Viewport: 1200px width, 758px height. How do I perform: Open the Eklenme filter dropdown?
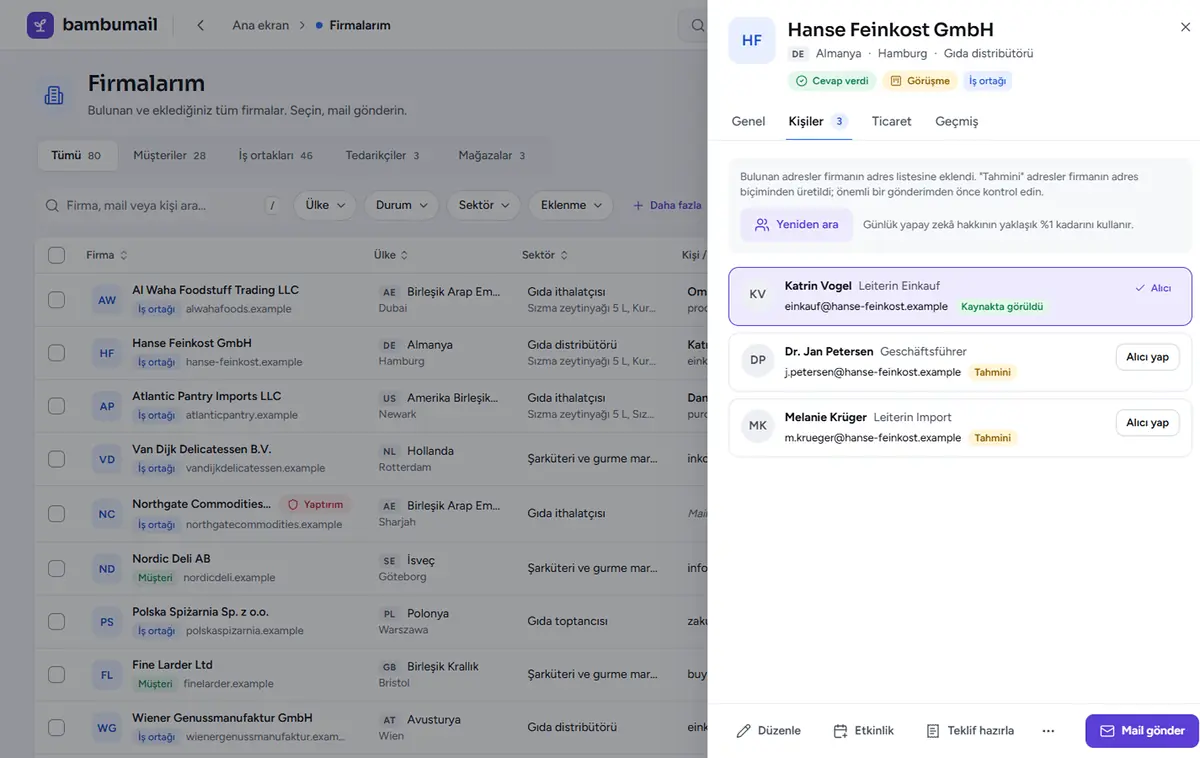[x=571, y=205]
